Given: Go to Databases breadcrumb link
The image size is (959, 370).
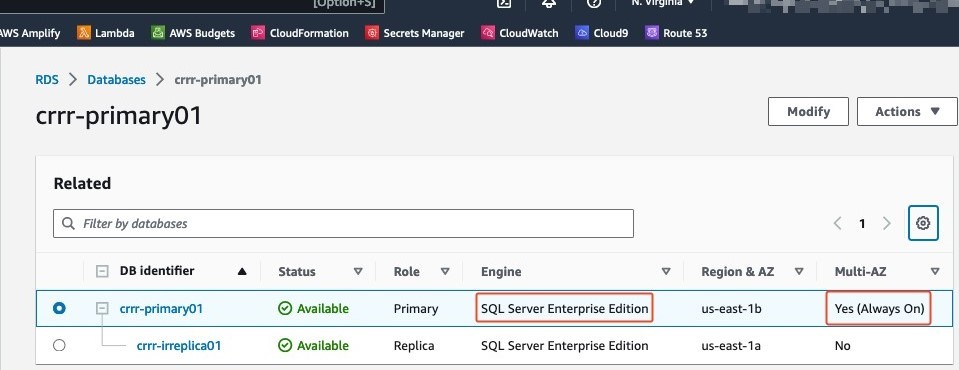Looking at the screenshot, I should (x=116, y=80).
